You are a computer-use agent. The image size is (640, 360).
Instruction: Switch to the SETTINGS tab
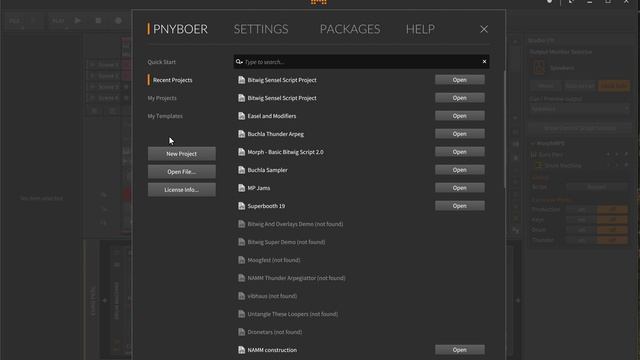tap(261, 29)
